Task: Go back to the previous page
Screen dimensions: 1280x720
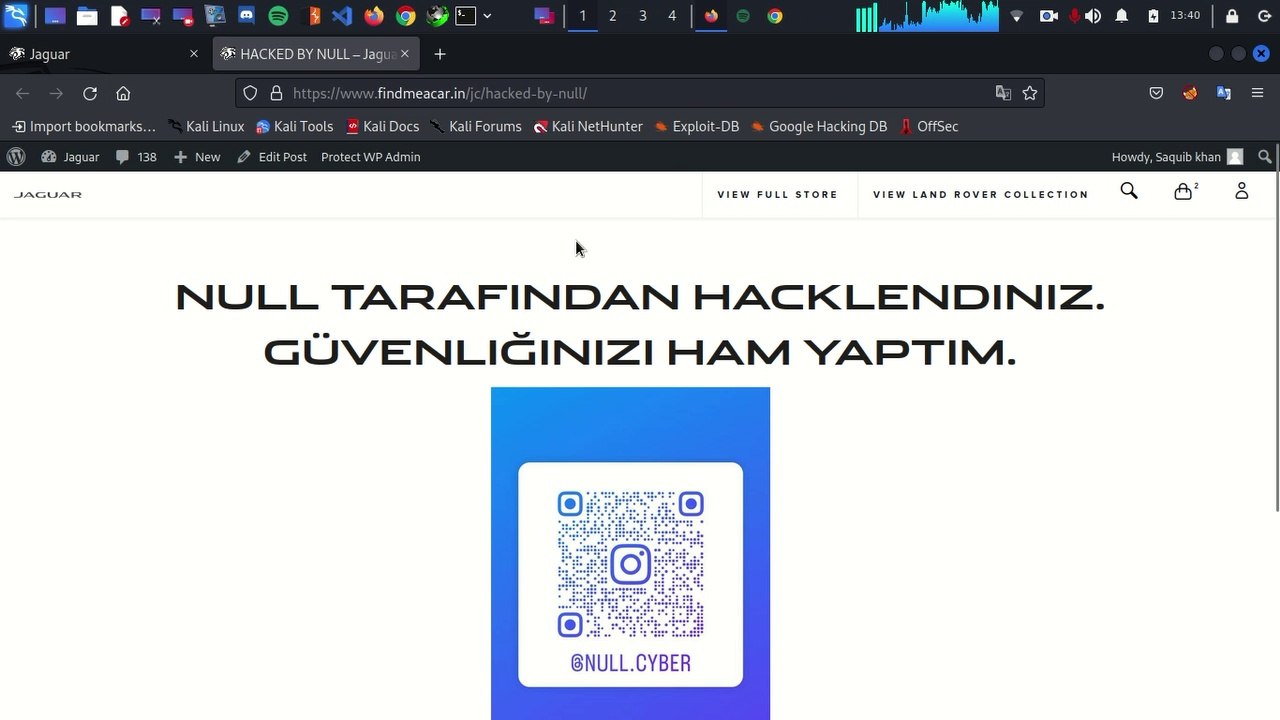Action: tap(23, 93)
